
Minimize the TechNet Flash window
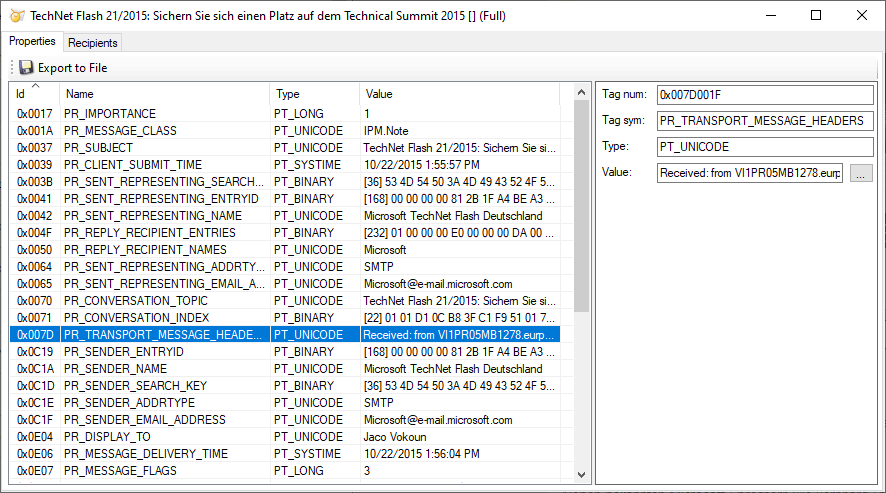click(771, 15)
